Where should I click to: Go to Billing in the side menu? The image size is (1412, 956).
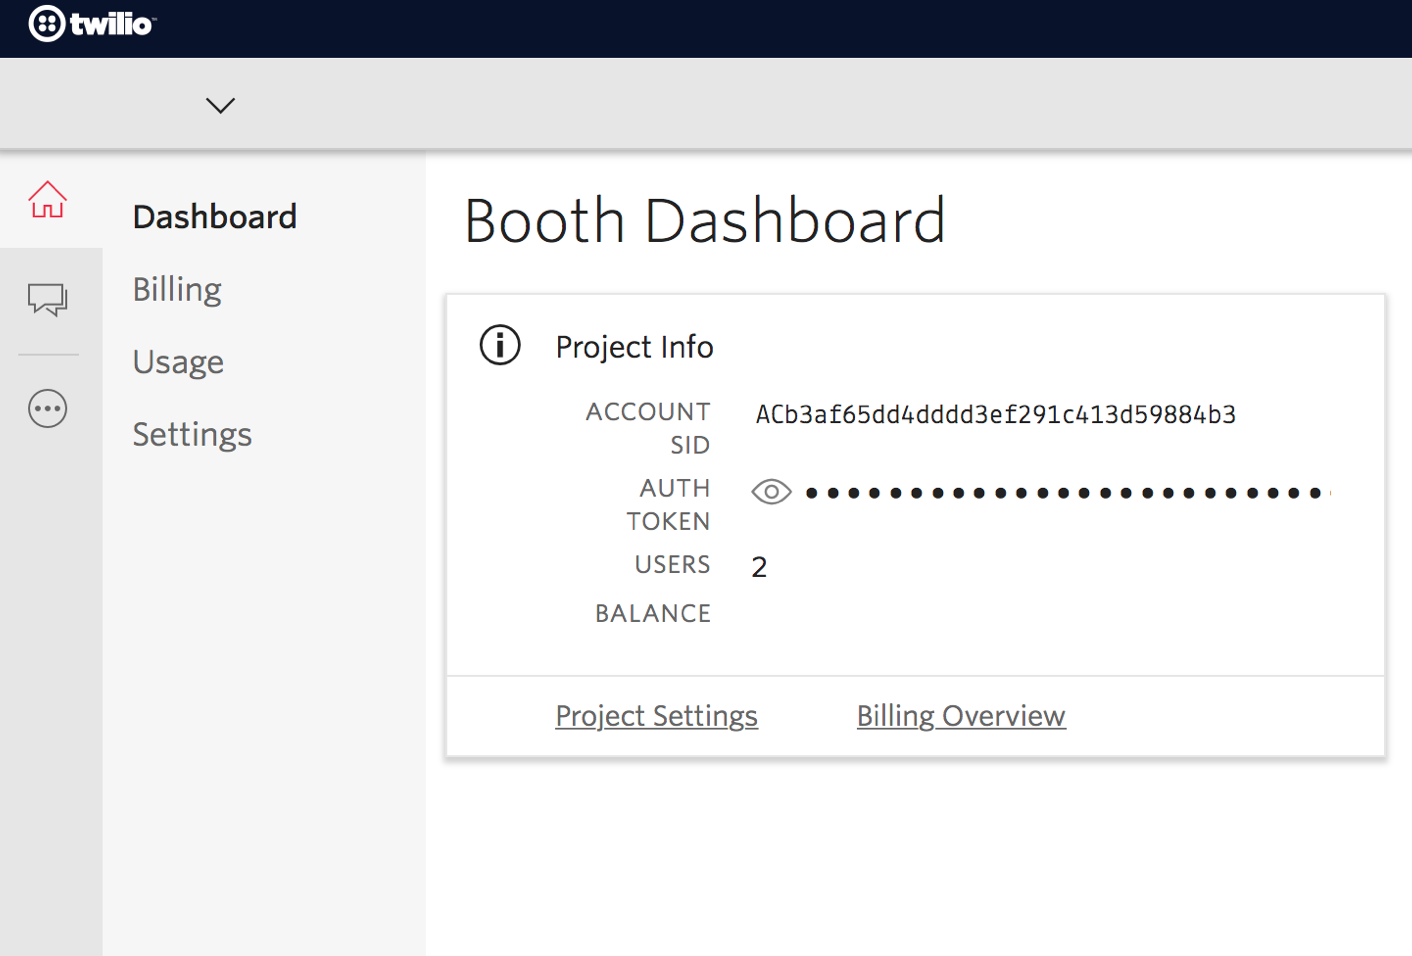(x=177, y=290)
